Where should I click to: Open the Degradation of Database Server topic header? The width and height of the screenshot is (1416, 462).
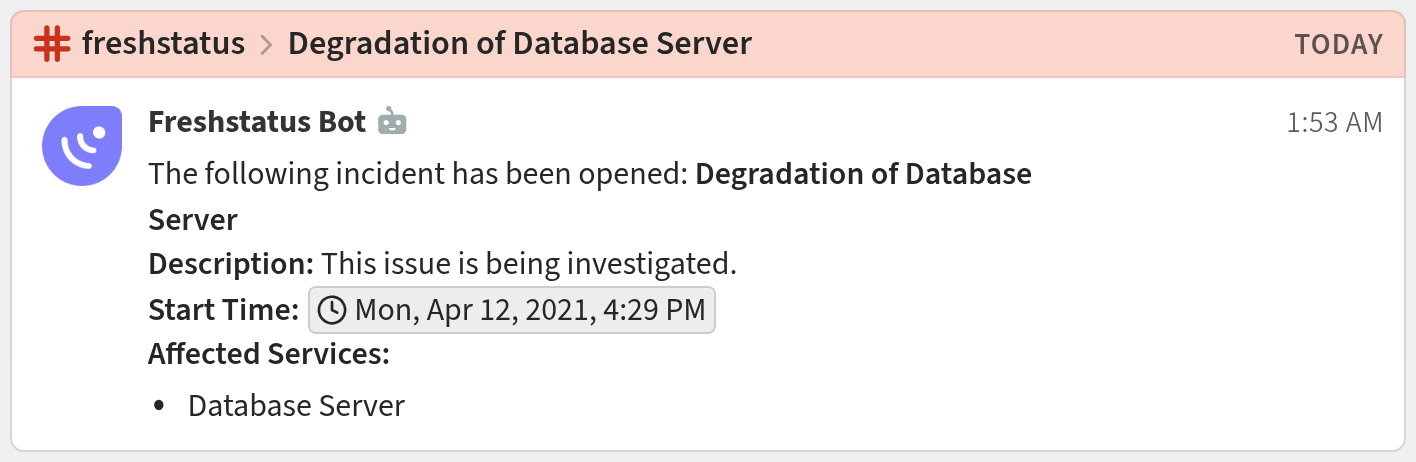pyautogui.click(x=519, y=44)
